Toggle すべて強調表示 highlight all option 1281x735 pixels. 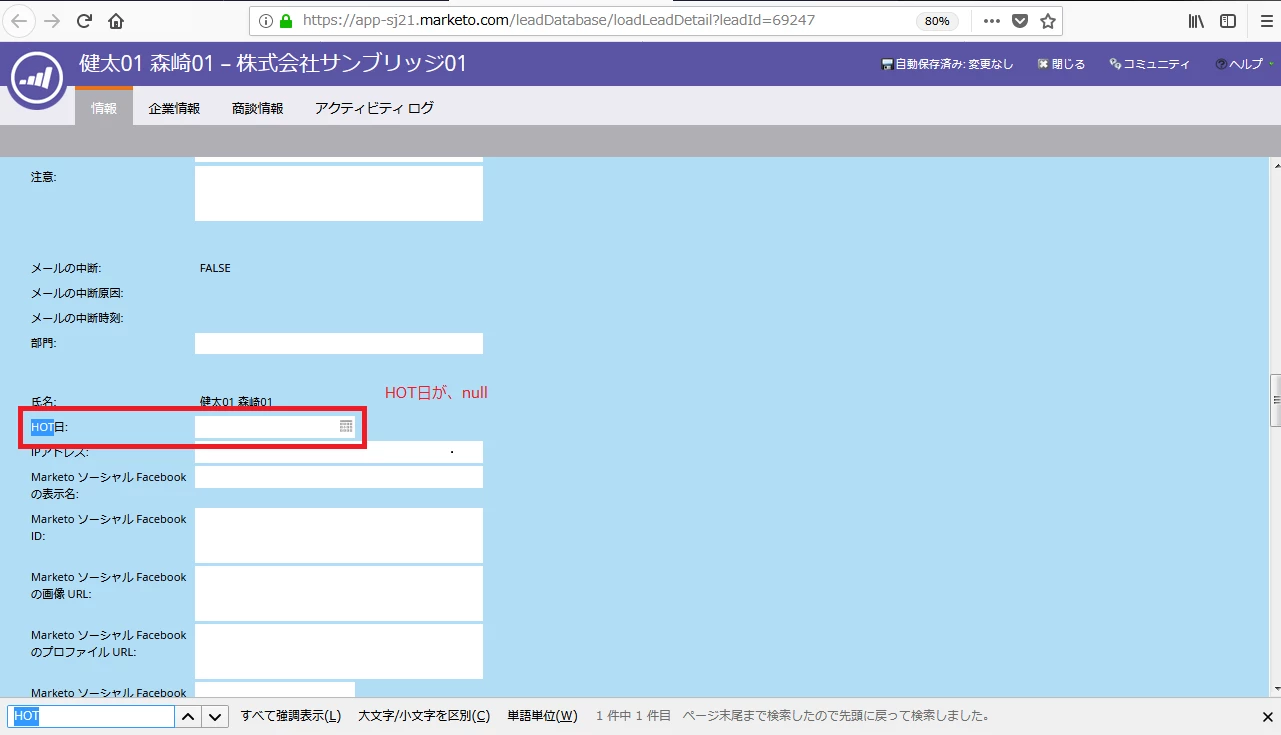pos(291,716)
